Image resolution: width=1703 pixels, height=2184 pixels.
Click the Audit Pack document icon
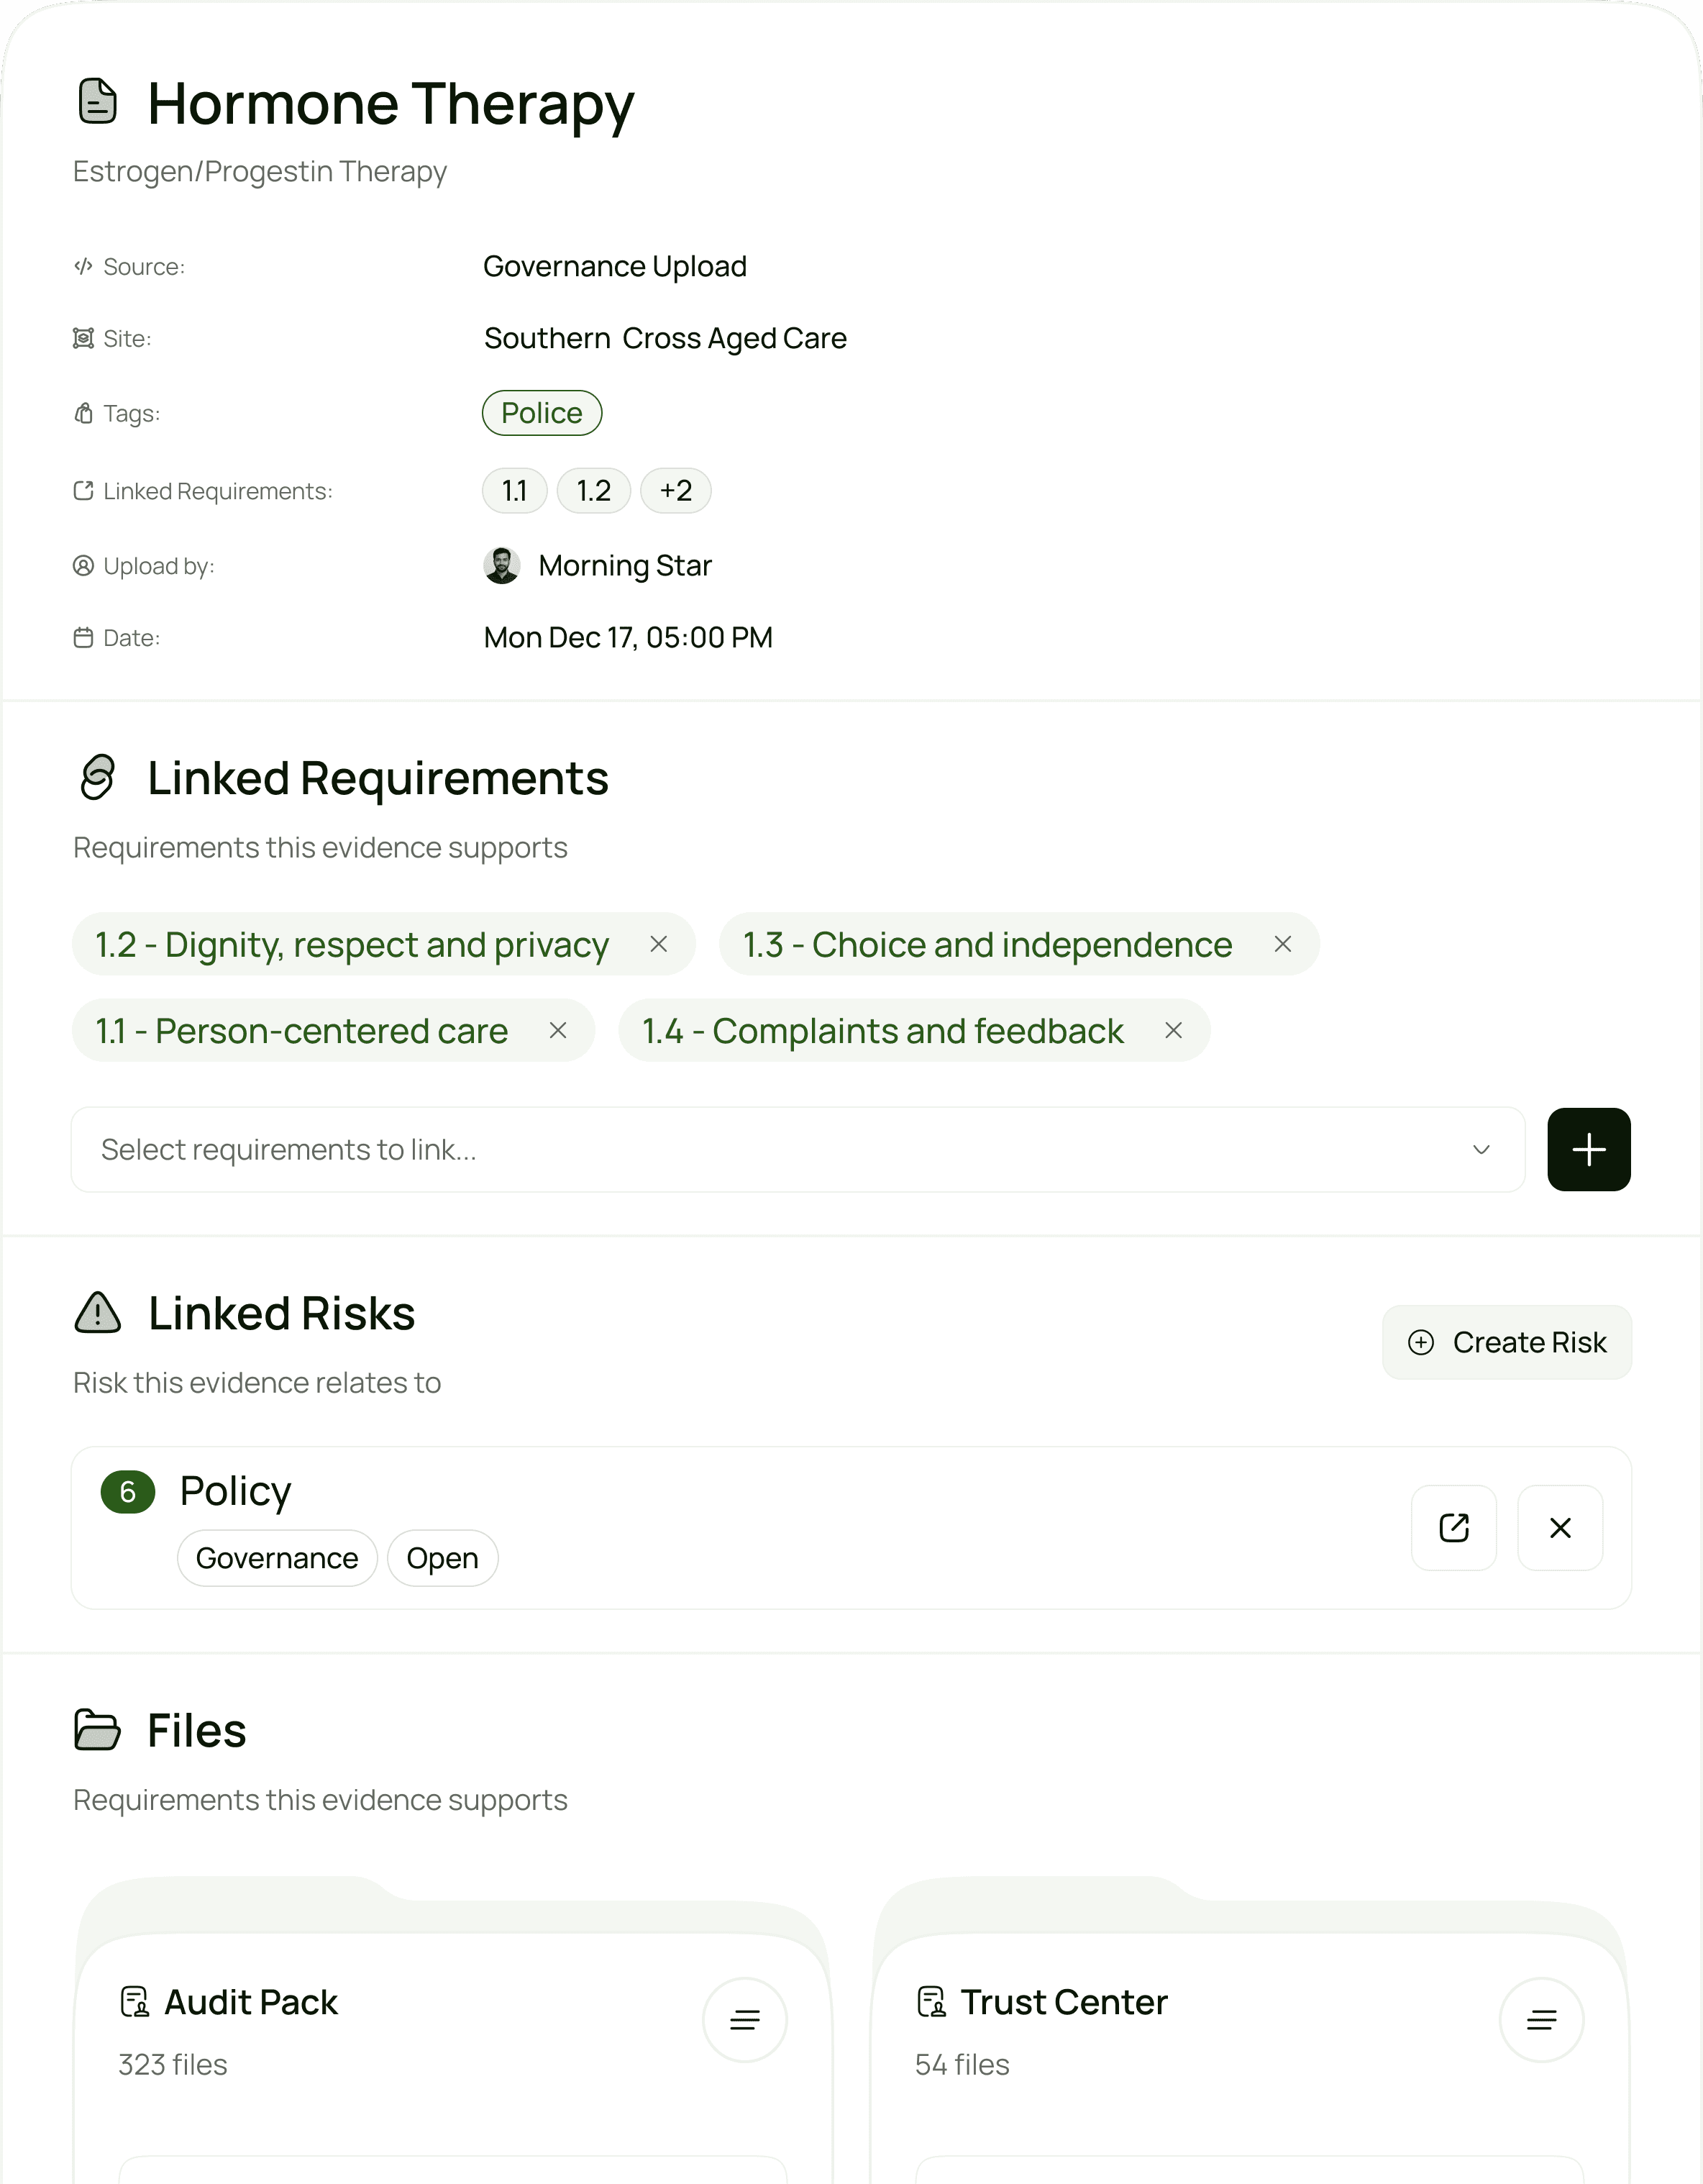coord(137,2001)
